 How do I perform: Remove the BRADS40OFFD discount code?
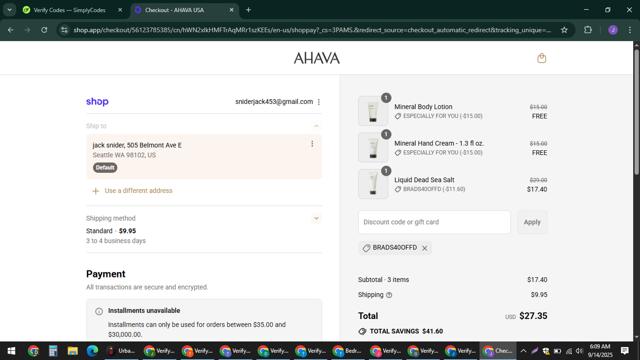(x=424, y=248)
